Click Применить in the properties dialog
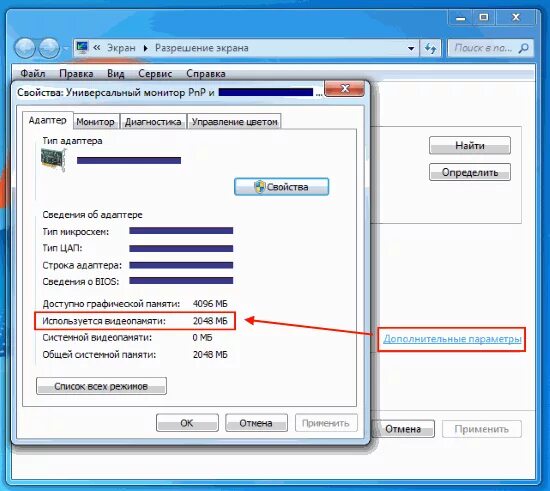Image resolution: width=550 pixels, height=491 pixels. (x=326, y=423)
